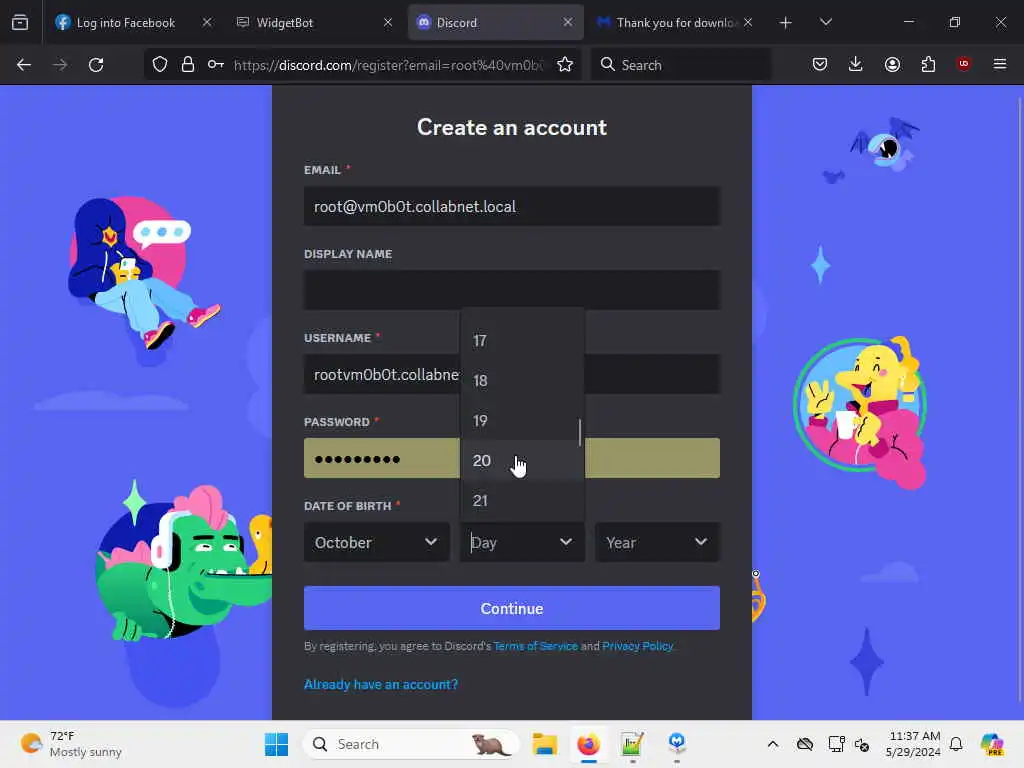Open the notification bell icon
This screenshot has width=1024, height=768.
956,744
